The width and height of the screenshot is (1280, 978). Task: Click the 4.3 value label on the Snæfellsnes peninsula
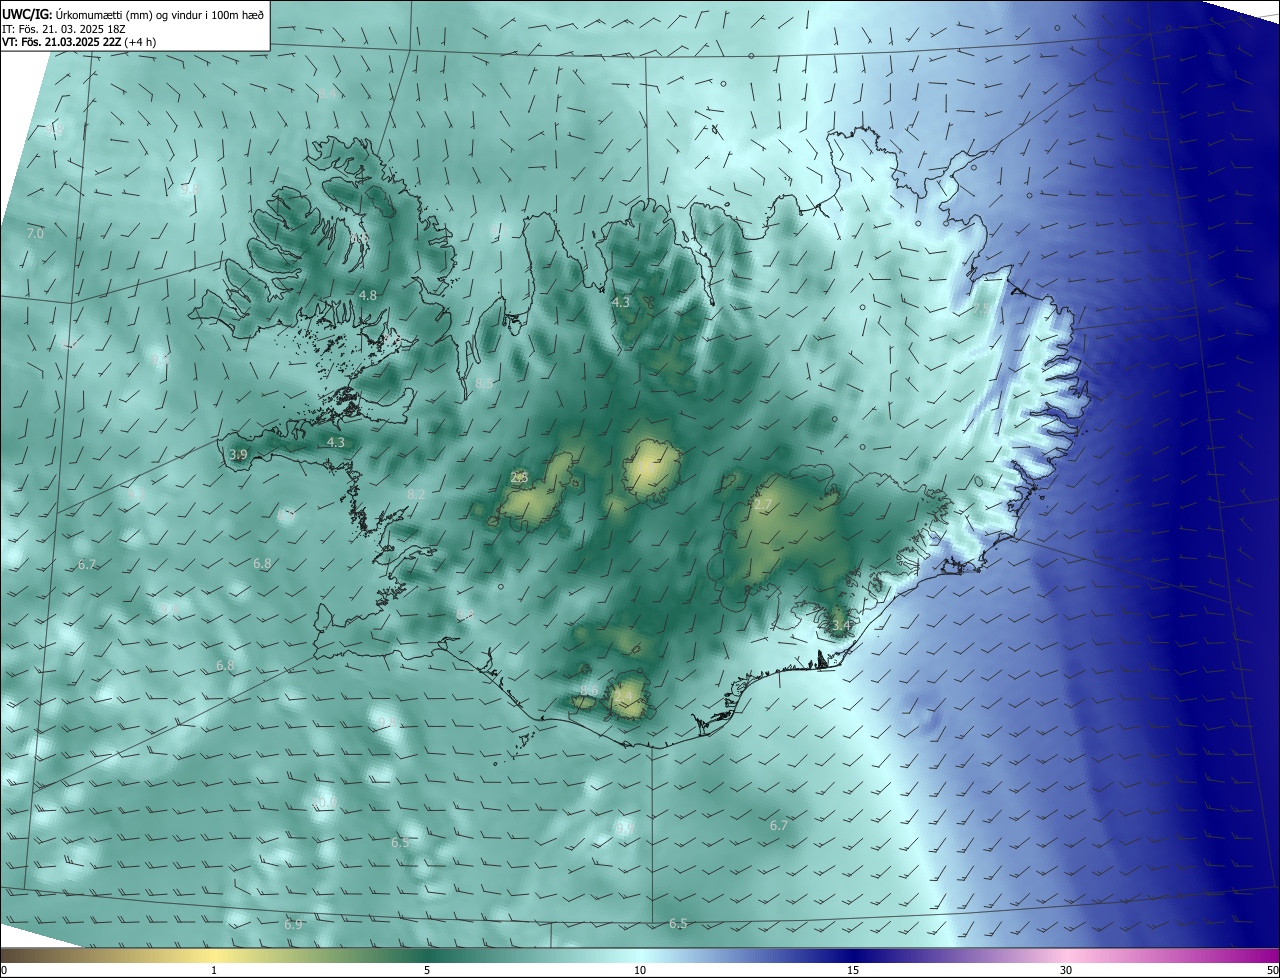pyautogui.click(x=336, y=442)
